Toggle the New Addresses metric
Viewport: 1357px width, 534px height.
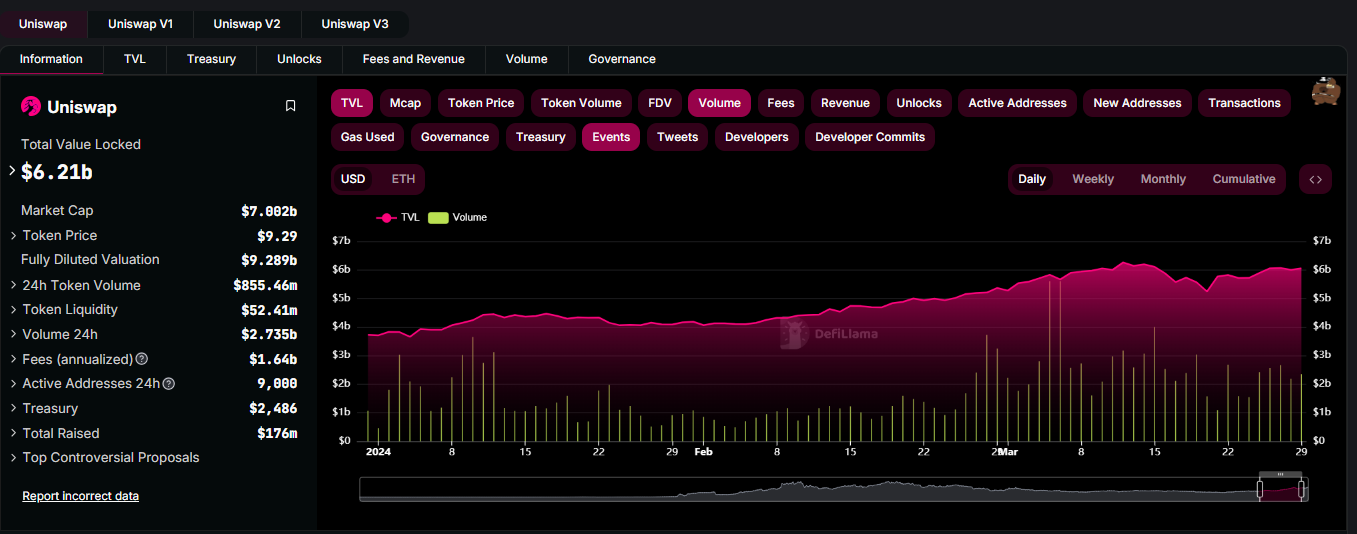click(x=1137, y=103)
